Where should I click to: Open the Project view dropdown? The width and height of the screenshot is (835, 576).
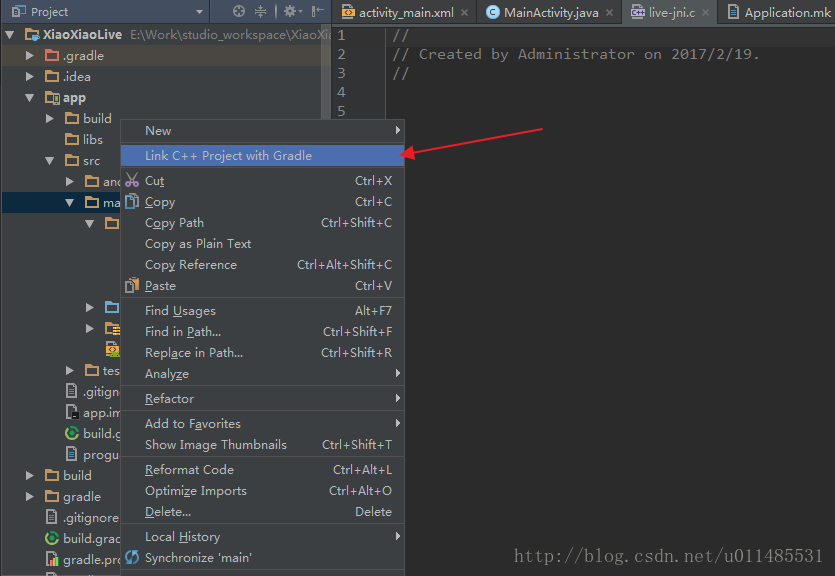(x=199, y=12)
